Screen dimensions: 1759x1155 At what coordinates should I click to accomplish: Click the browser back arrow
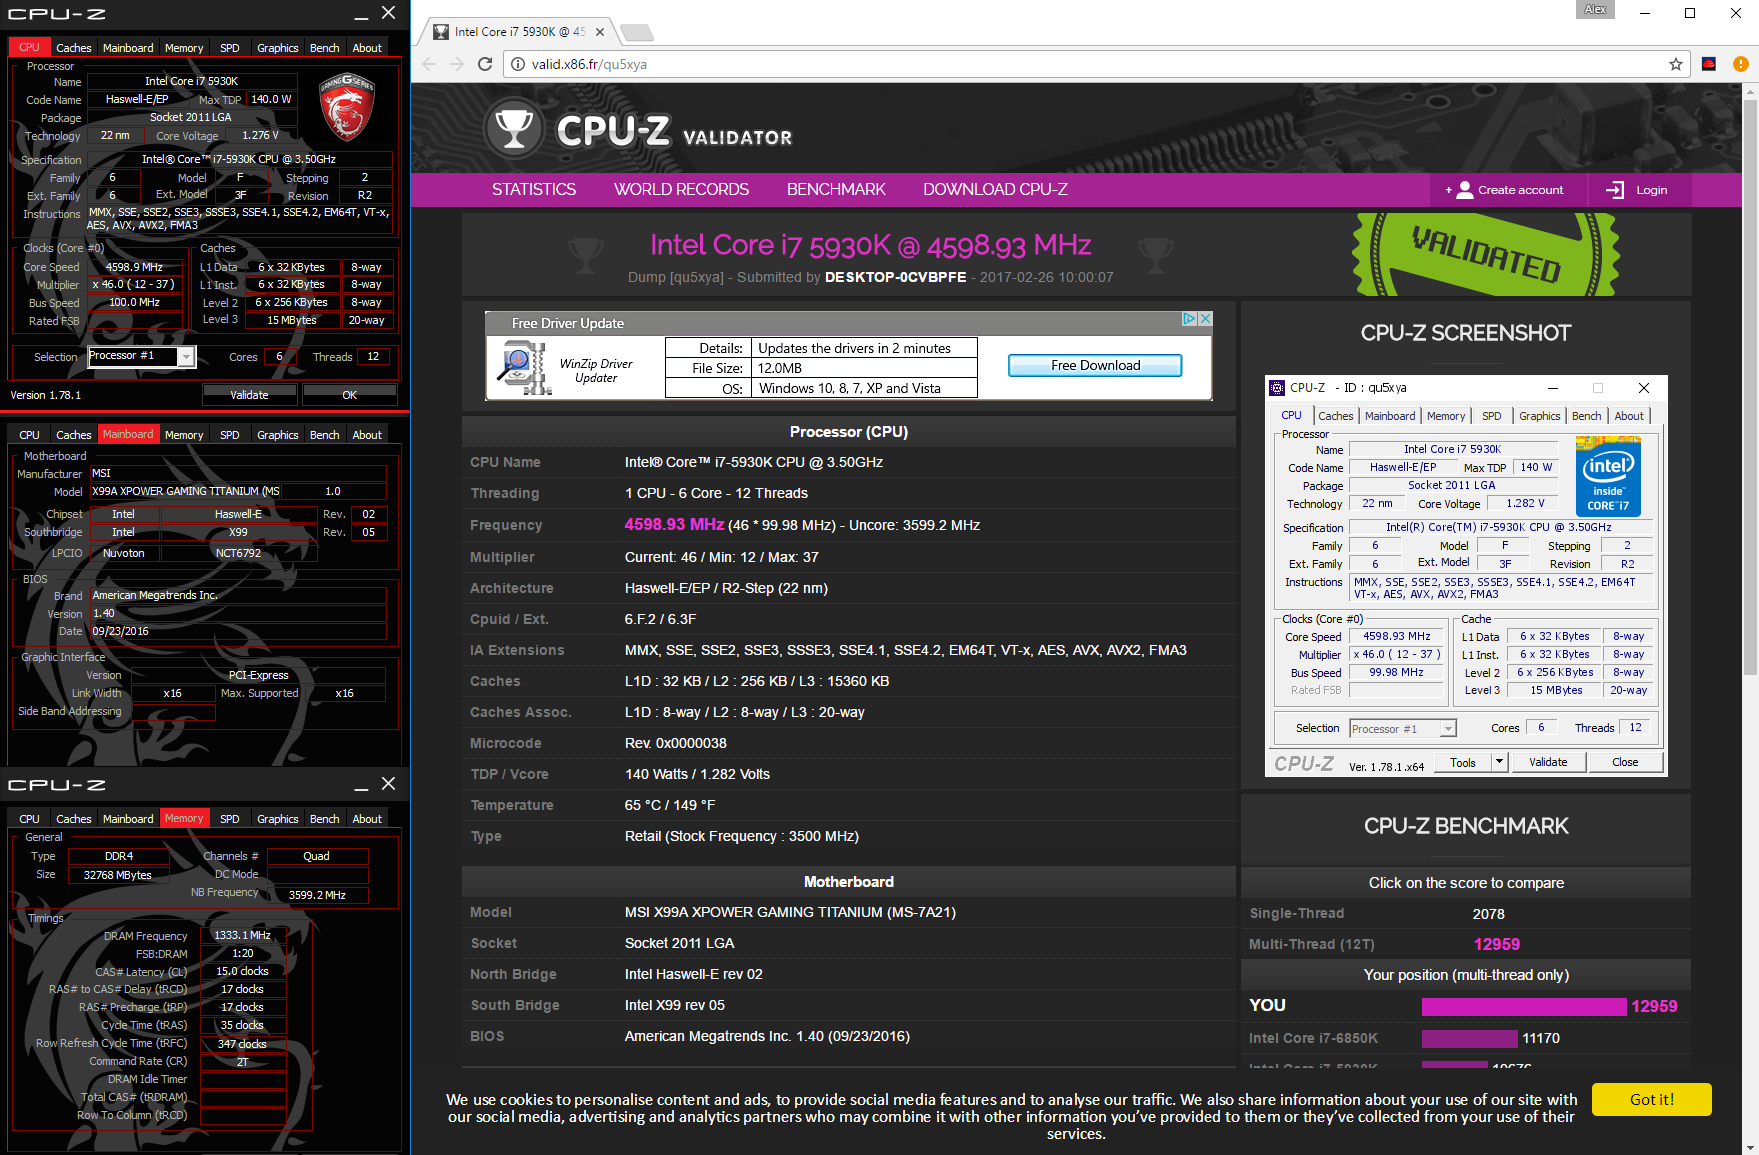coord(429,64)
